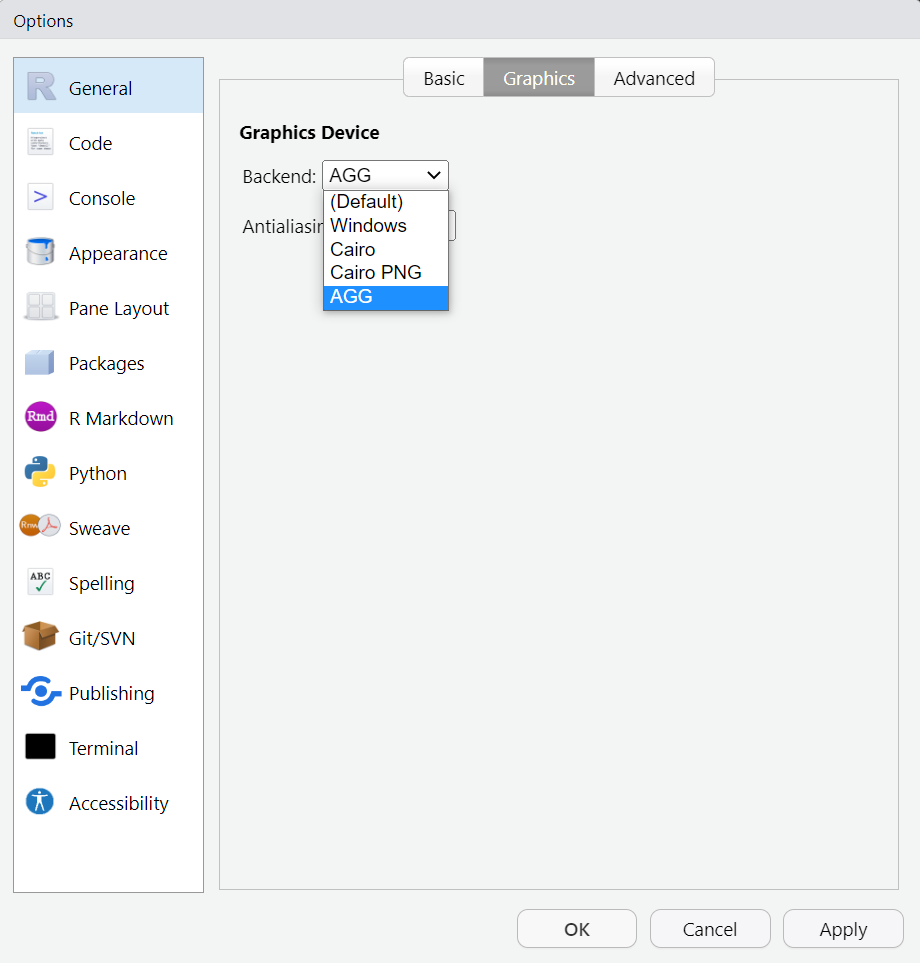Pick the (Default) backend option
The width and height of the screenshot is (920, 963).
(366, 202)
